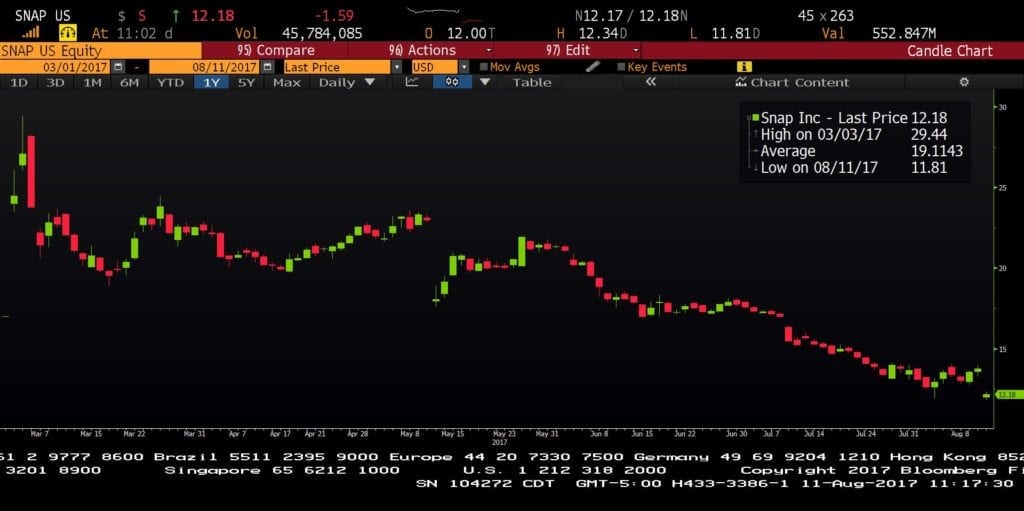Click the yellow gauge icon near At 11:02

[68, 33]
